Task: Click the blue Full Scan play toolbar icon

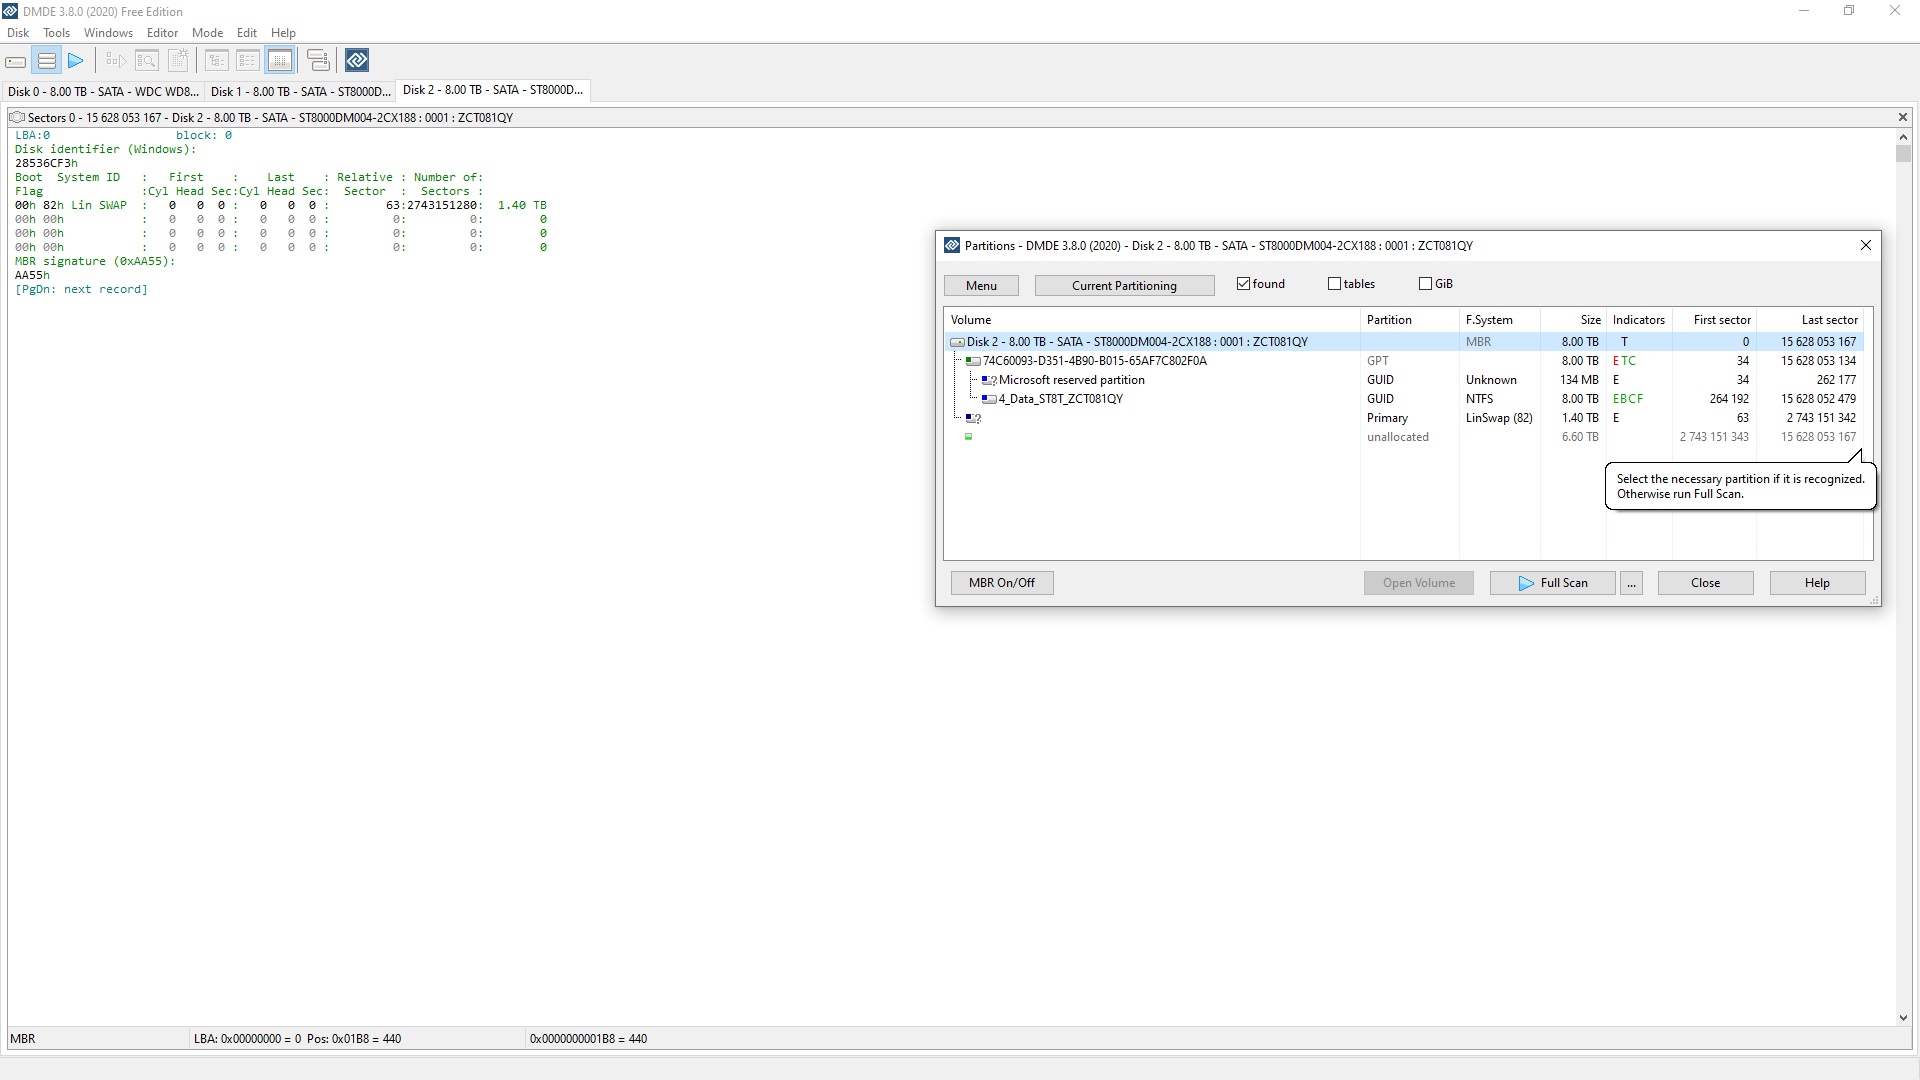Action: pos(76,61)
